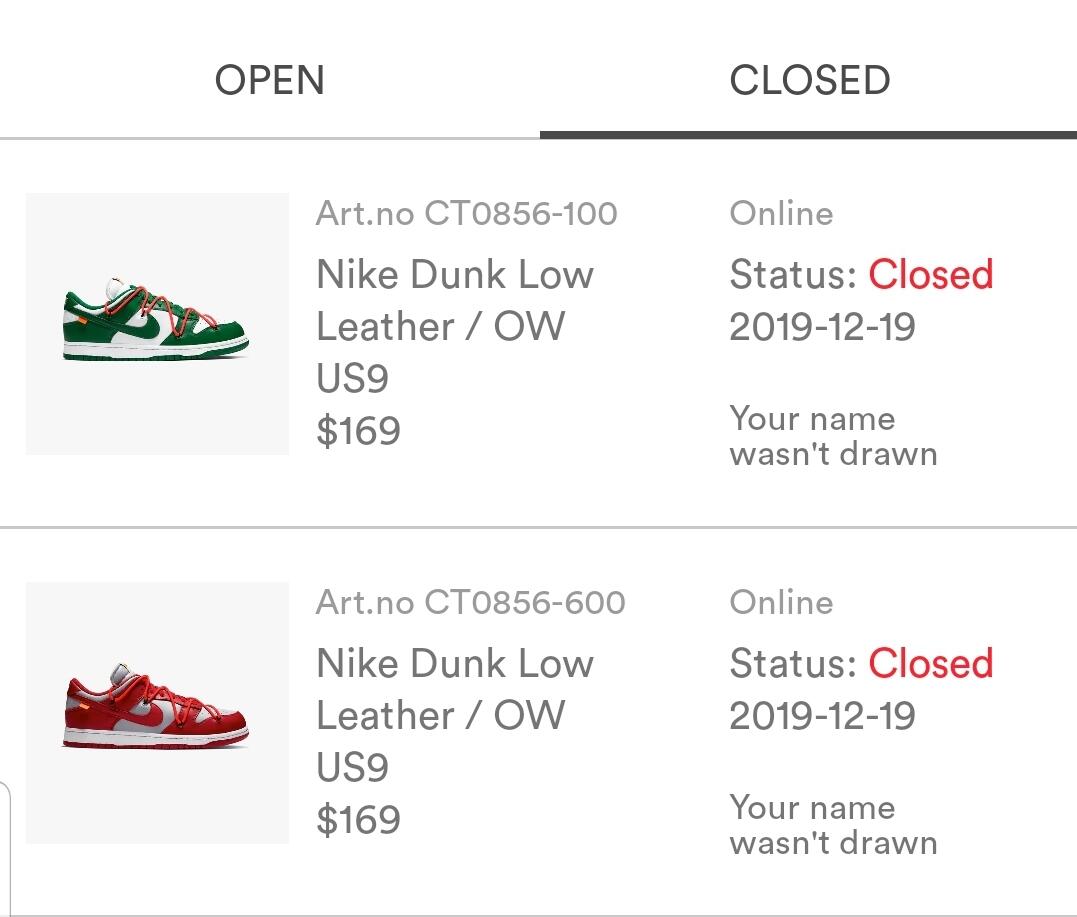1077x917 pixels.
Task: Click the Closed status of the CT0856-600 raffle
Action: [930, 664]
